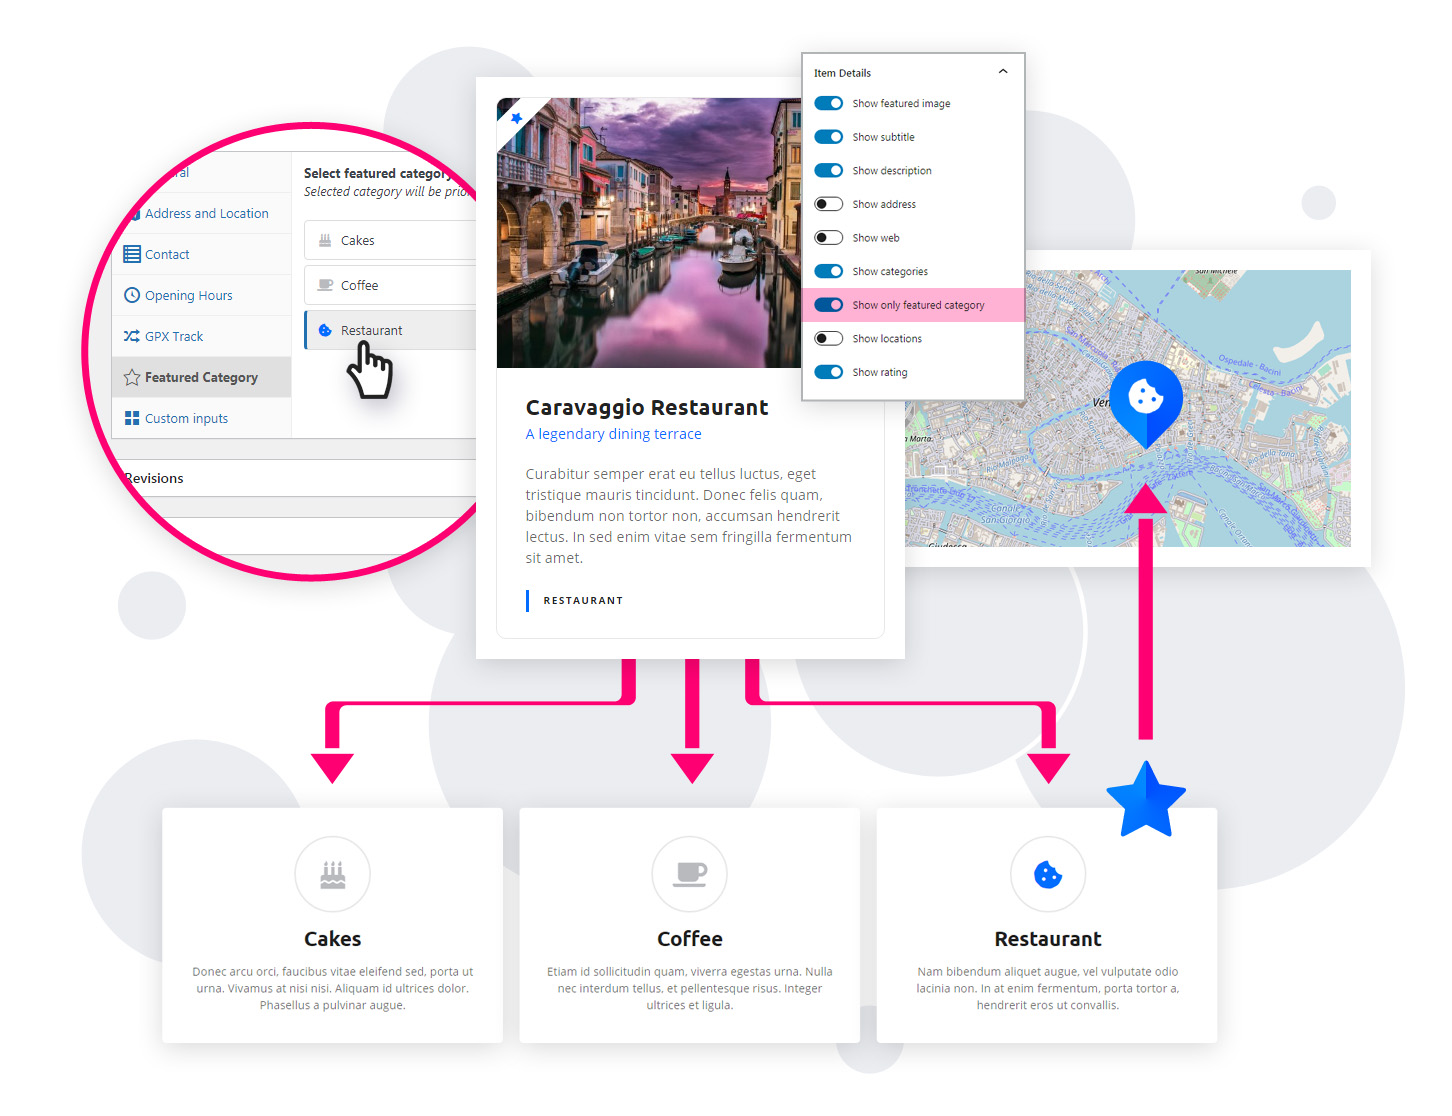Screen dimensions: 1452x1116
Task: Click 'Etiam id sollicitudin' Coffee description
Action: [x=690, y=988]
